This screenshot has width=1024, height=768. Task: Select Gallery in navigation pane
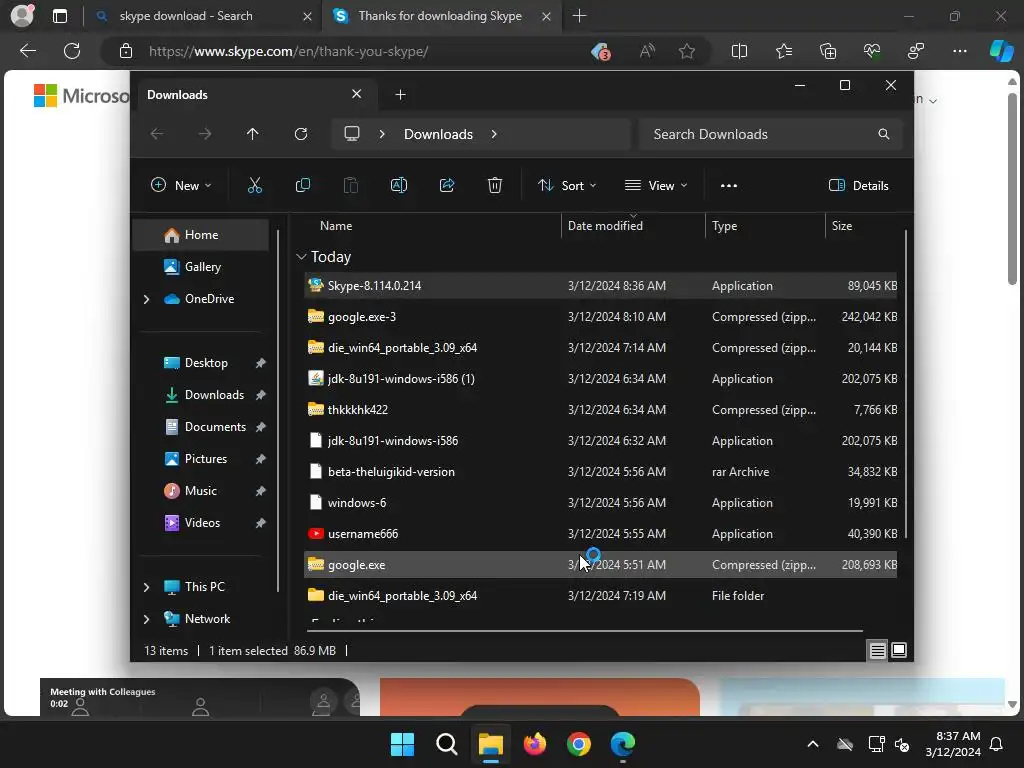(202, 266)
